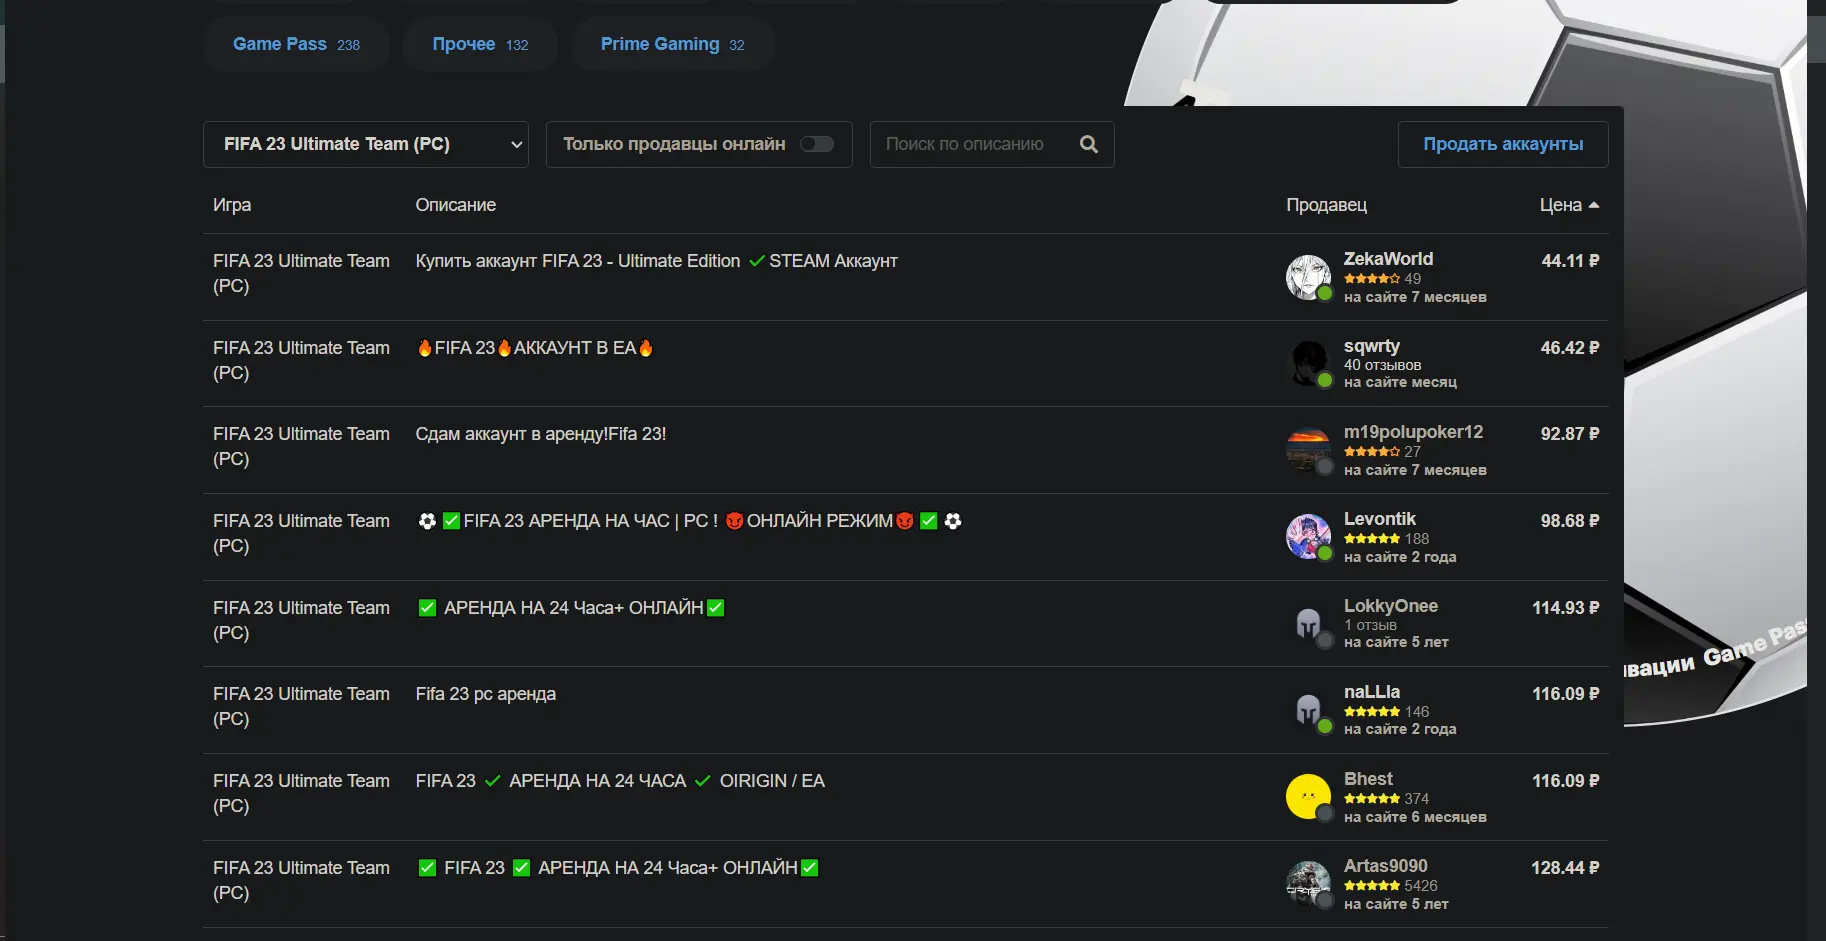The width and height of the screenshot is (1826, 941).
Task: Open LokkyOnee seller name link
Action: 1391,606
